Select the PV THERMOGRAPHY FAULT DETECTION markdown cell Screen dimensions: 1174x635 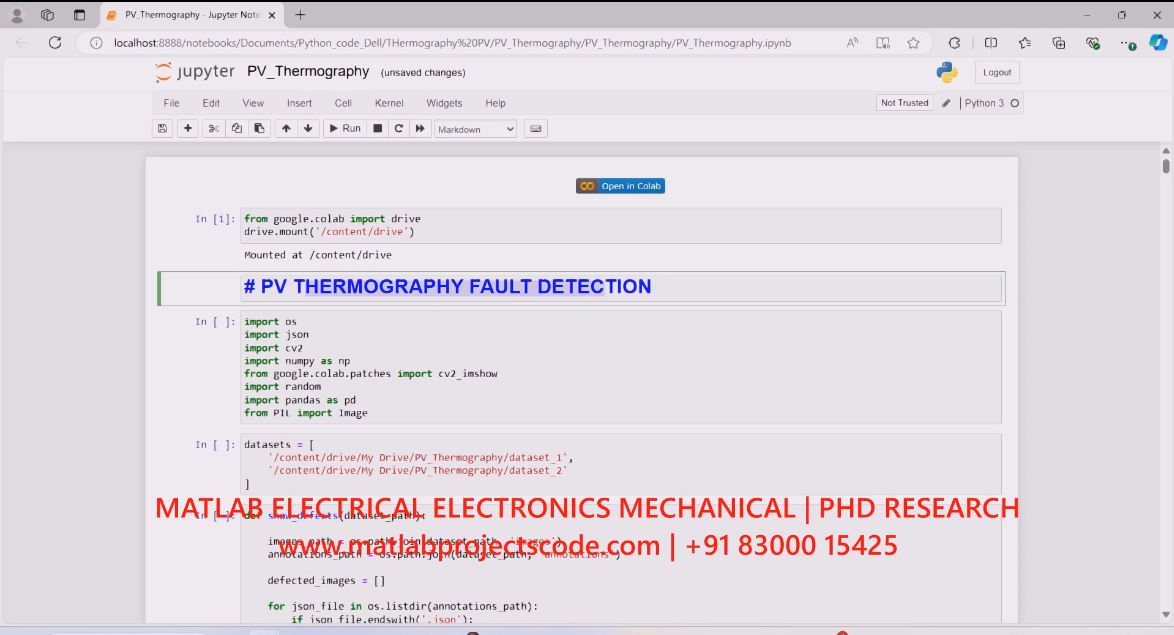581,288
